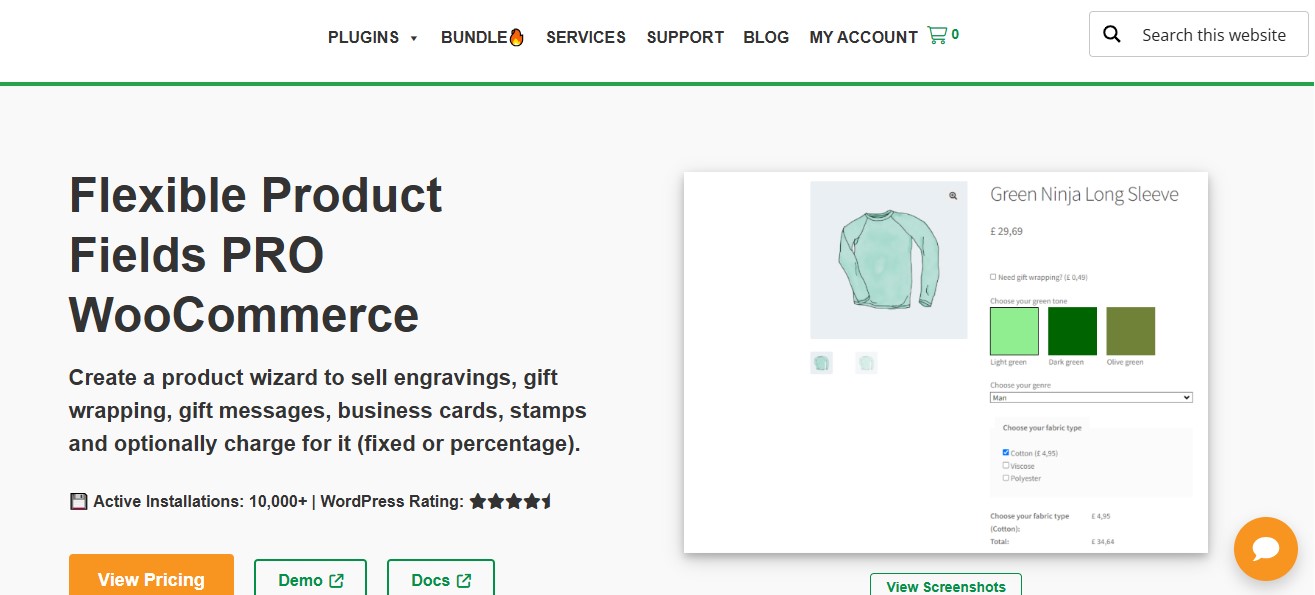
Task: Open the Choose your genre dropdown
Action: (x=1090, y=397)
